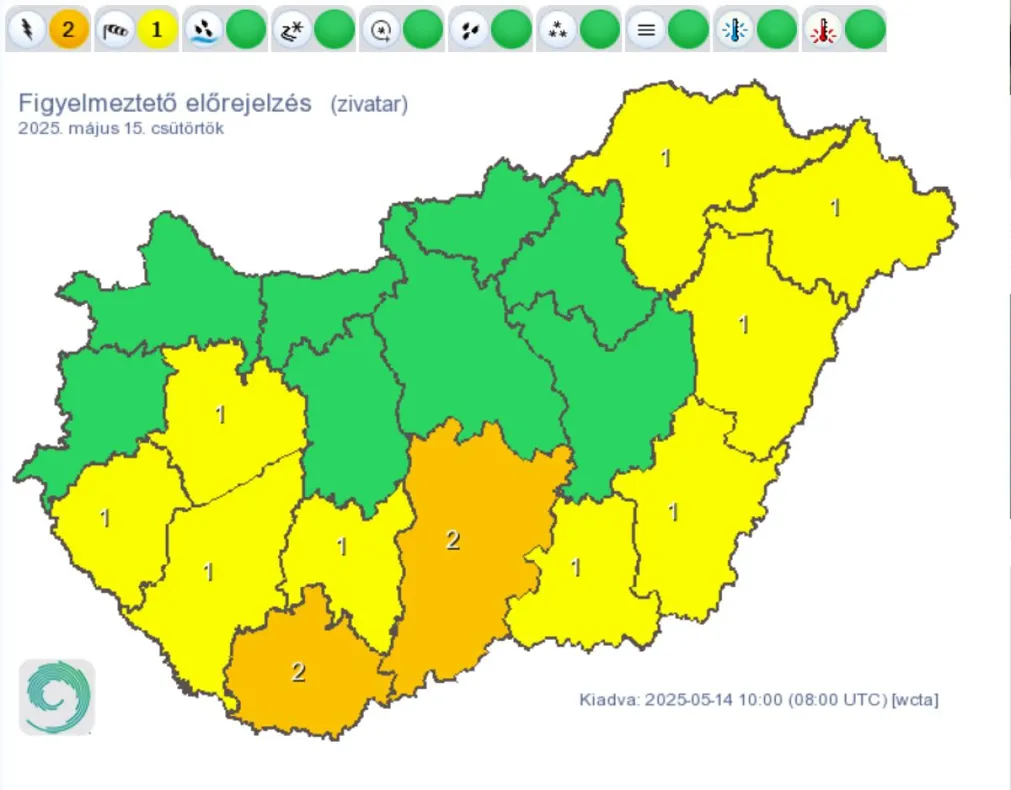Image resolution: width=1011 pixels, height=790 pixels.
Task: Open the heat warning thermometer icon
Action: click(823, 30)
